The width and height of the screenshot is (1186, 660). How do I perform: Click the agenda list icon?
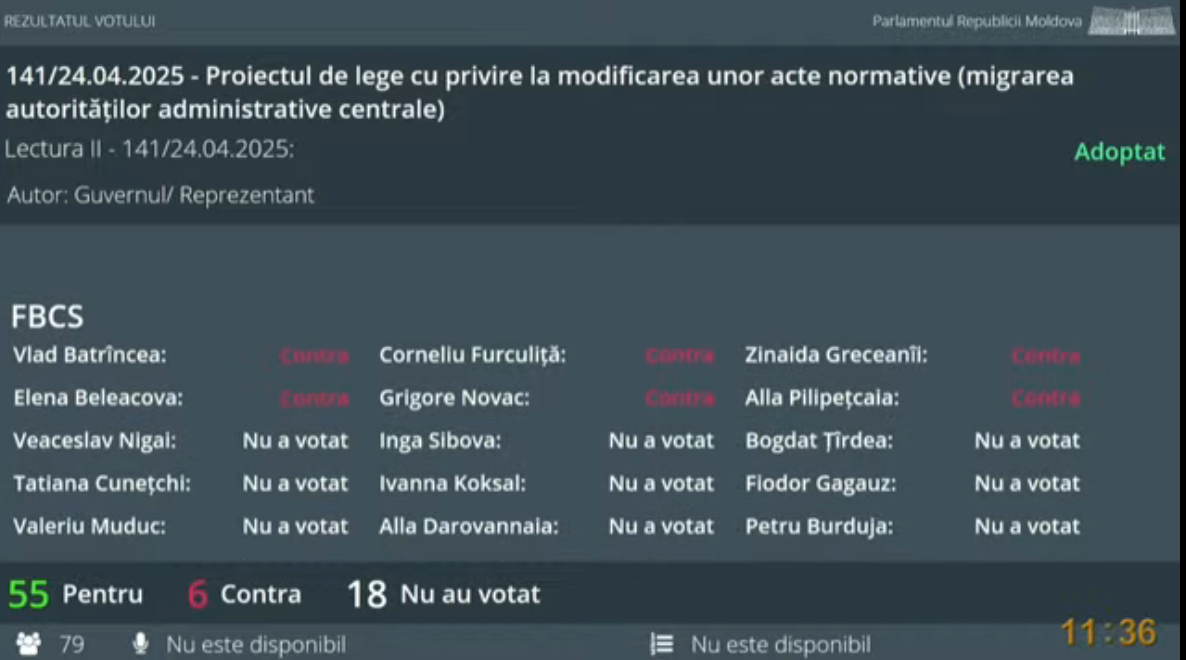coord(661,644)
